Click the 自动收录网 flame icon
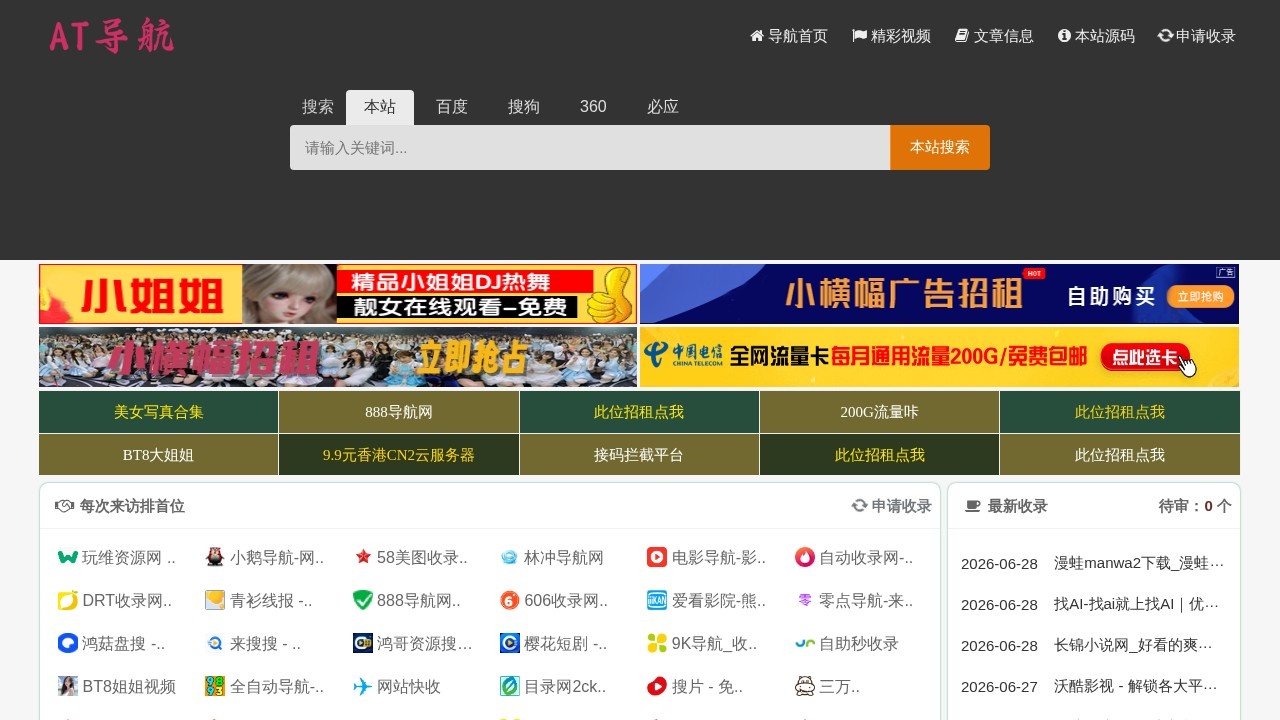Viewport: 1280px width, 720px height. pyautogui.click(x=805, y=558)
